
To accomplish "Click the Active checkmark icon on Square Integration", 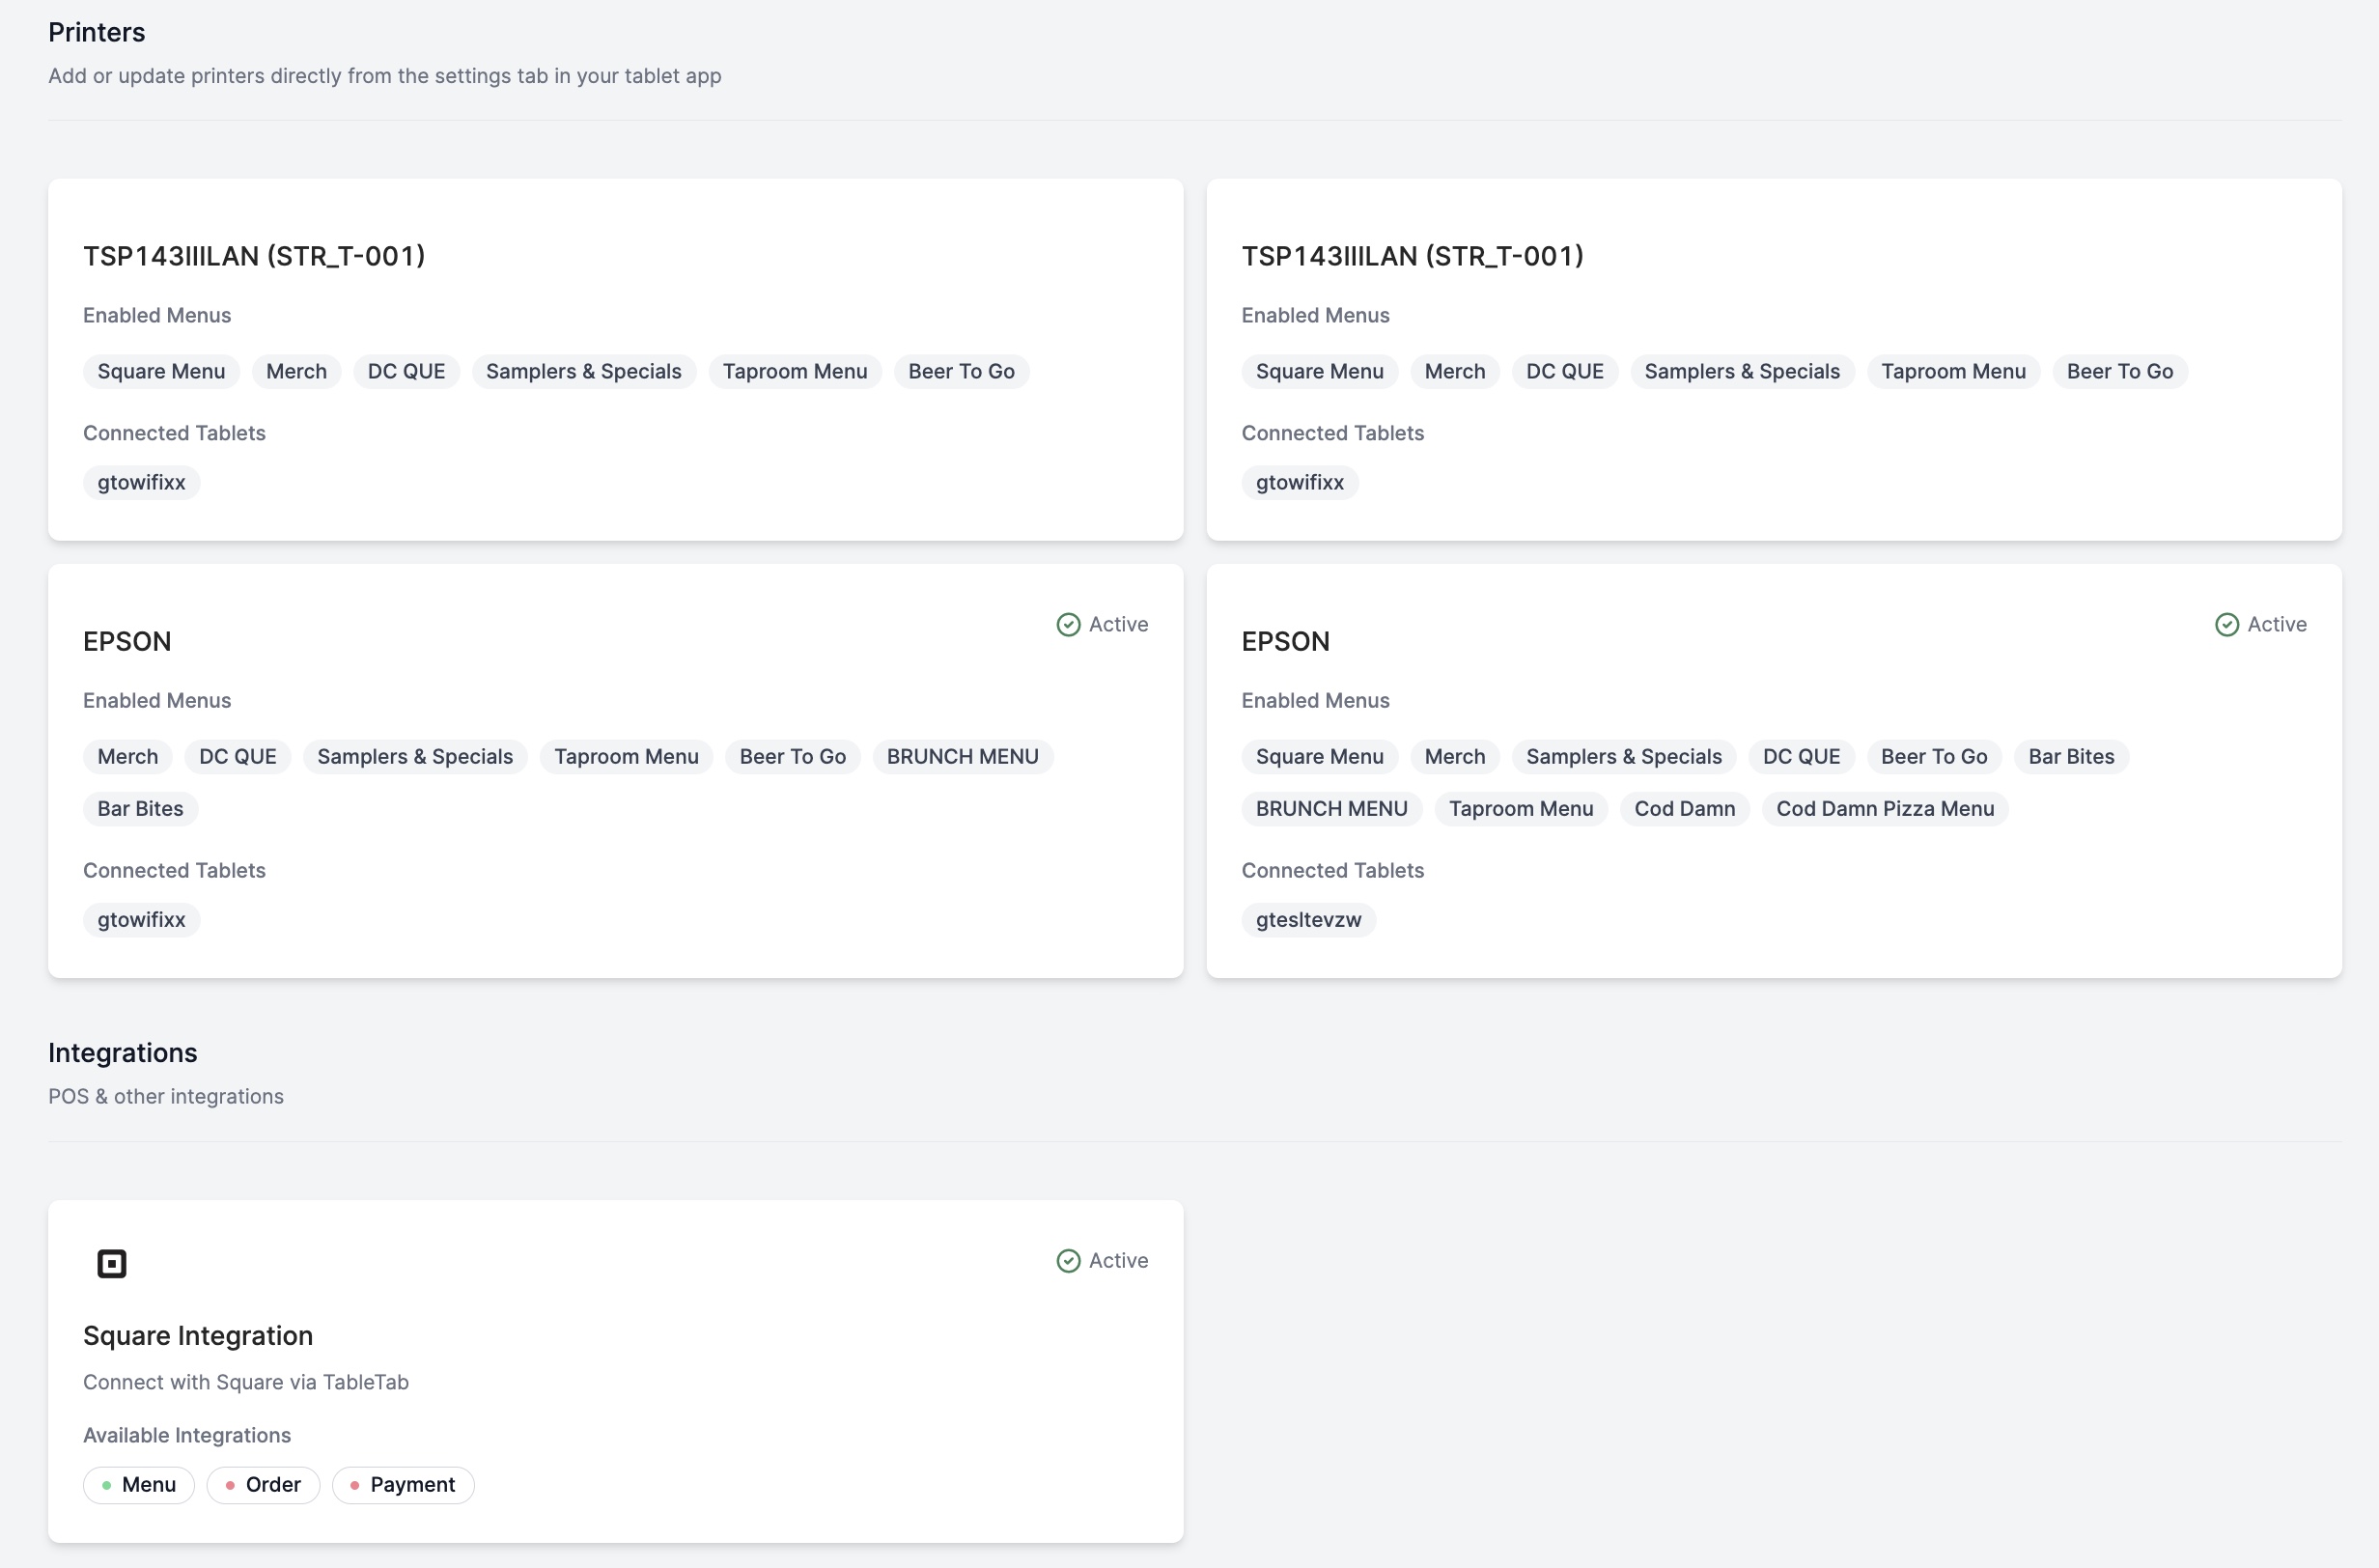I will point(1068,1260).
